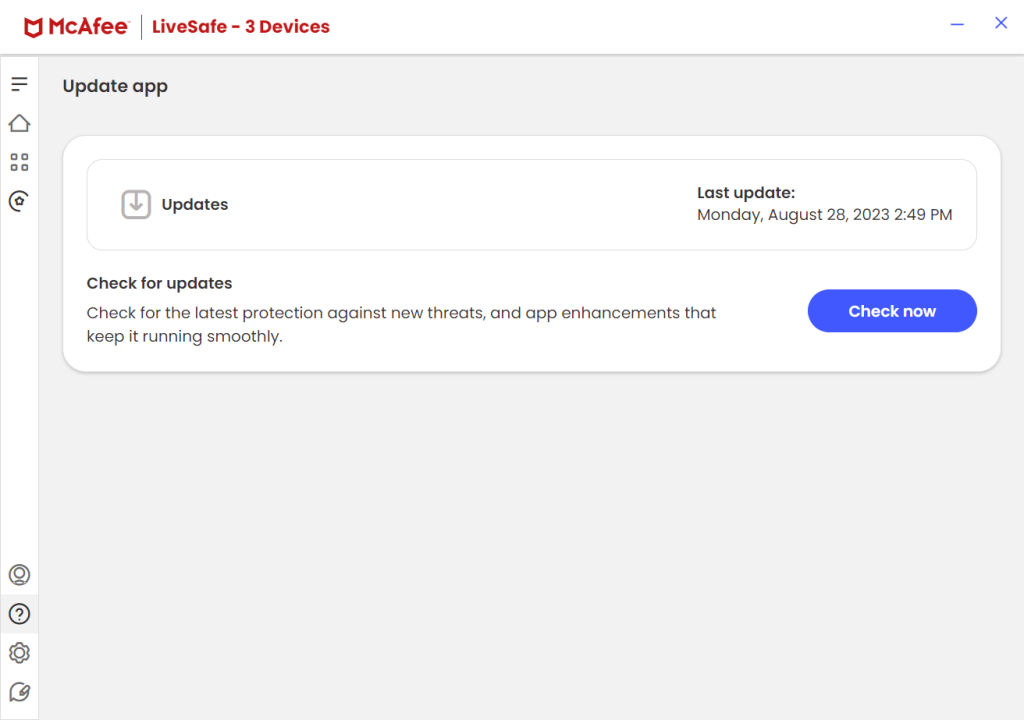
Task: Click 'LiveSafe - 3 Devices' title text
Action: [x=241, y=27]
